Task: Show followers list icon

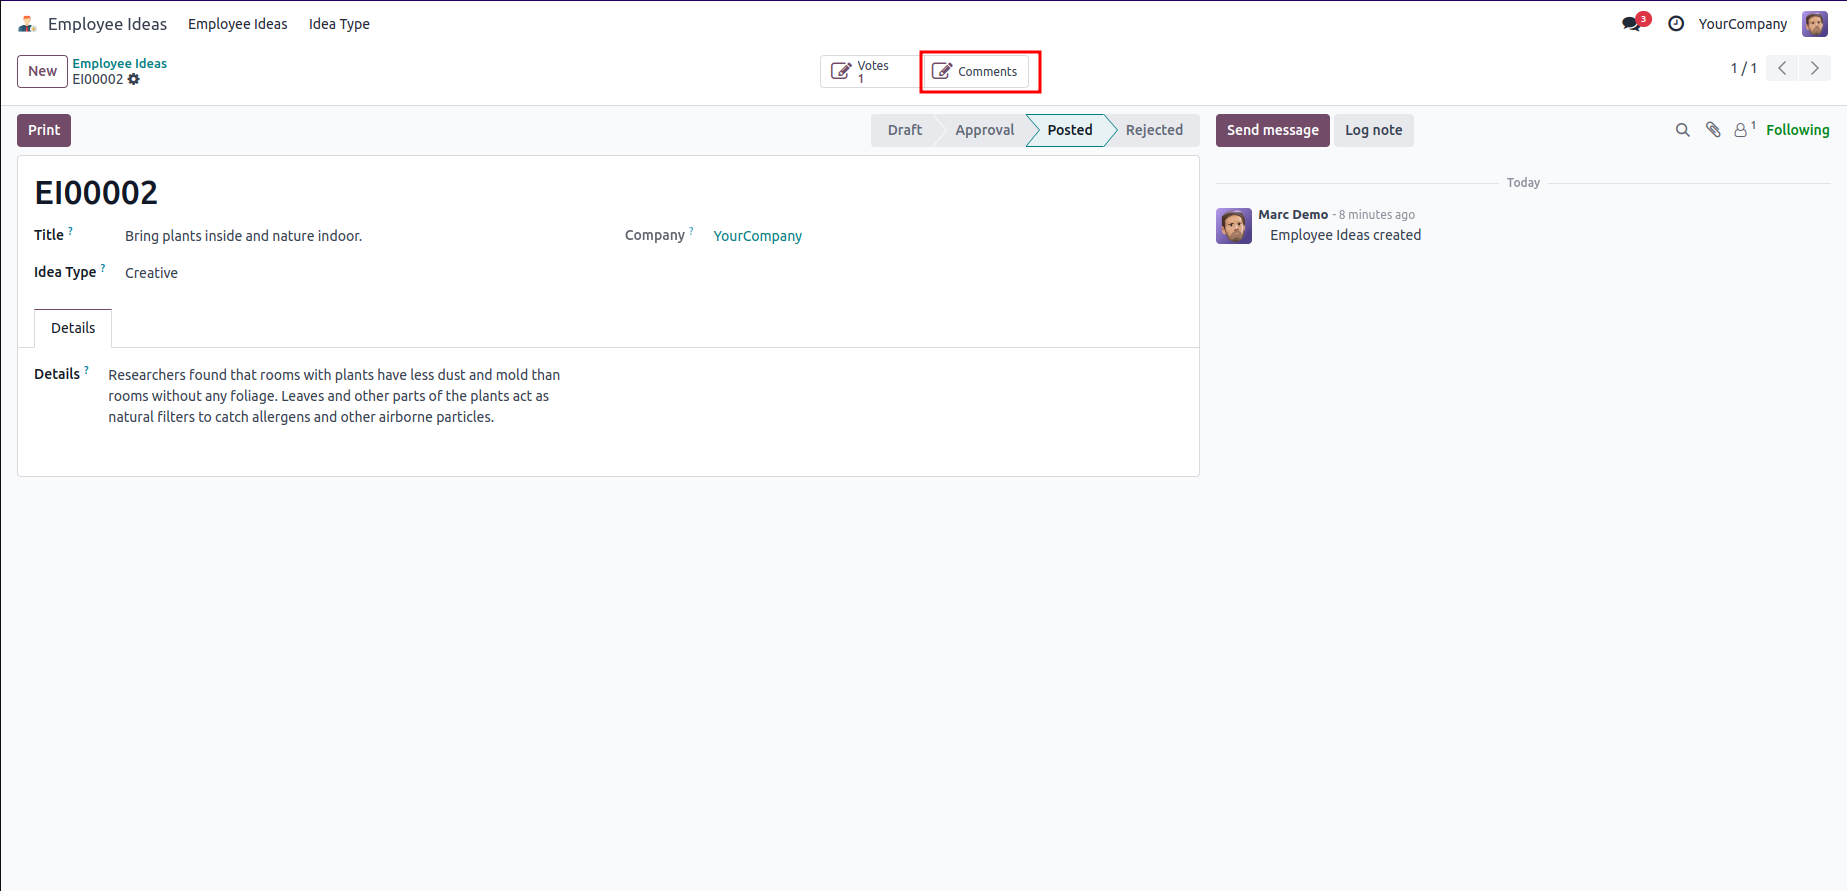Action: [1745, 129]
